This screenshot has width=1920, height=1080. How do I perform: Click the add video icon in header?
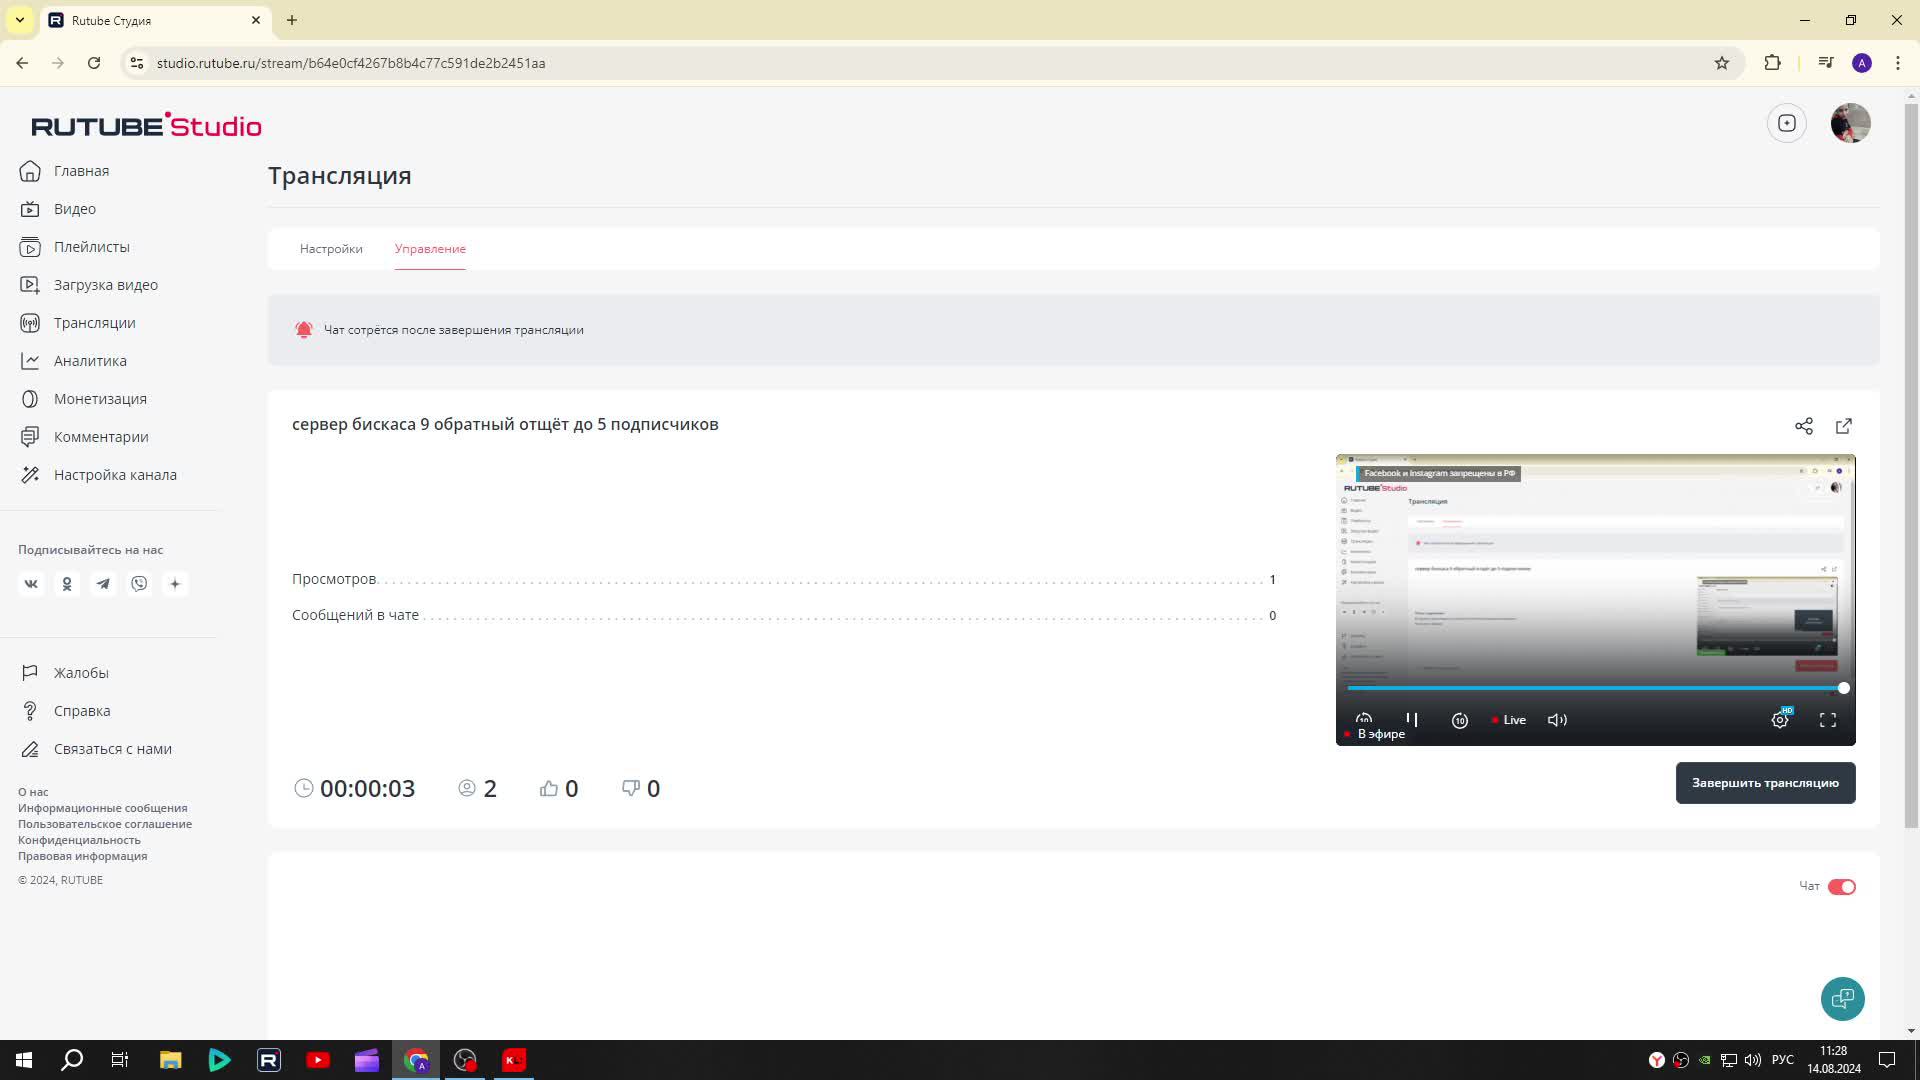tap(1786, 123)
